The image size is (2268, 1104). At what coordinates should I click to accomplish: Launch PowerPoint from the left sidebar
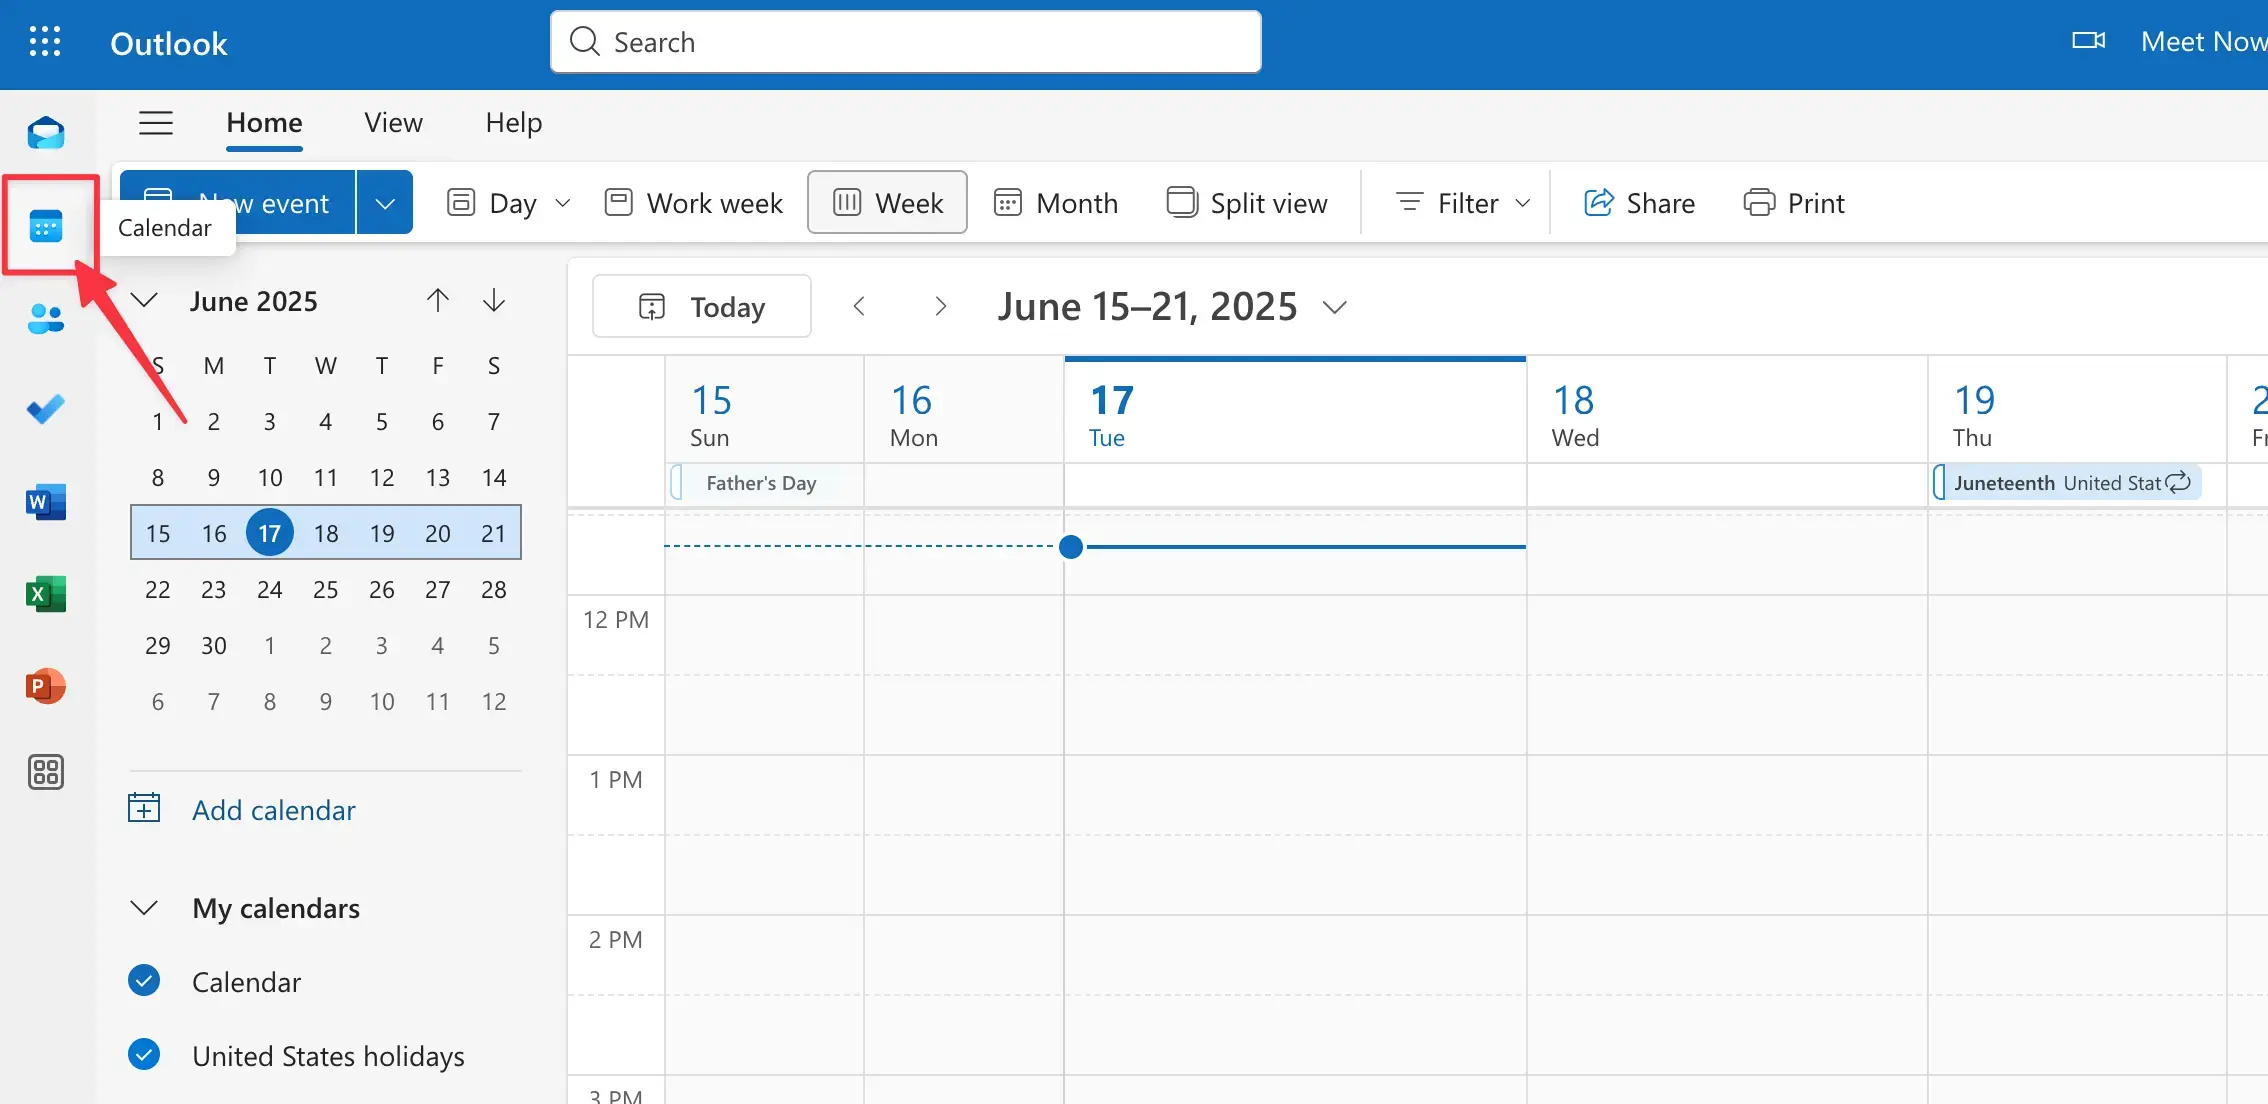coord(46,686)
